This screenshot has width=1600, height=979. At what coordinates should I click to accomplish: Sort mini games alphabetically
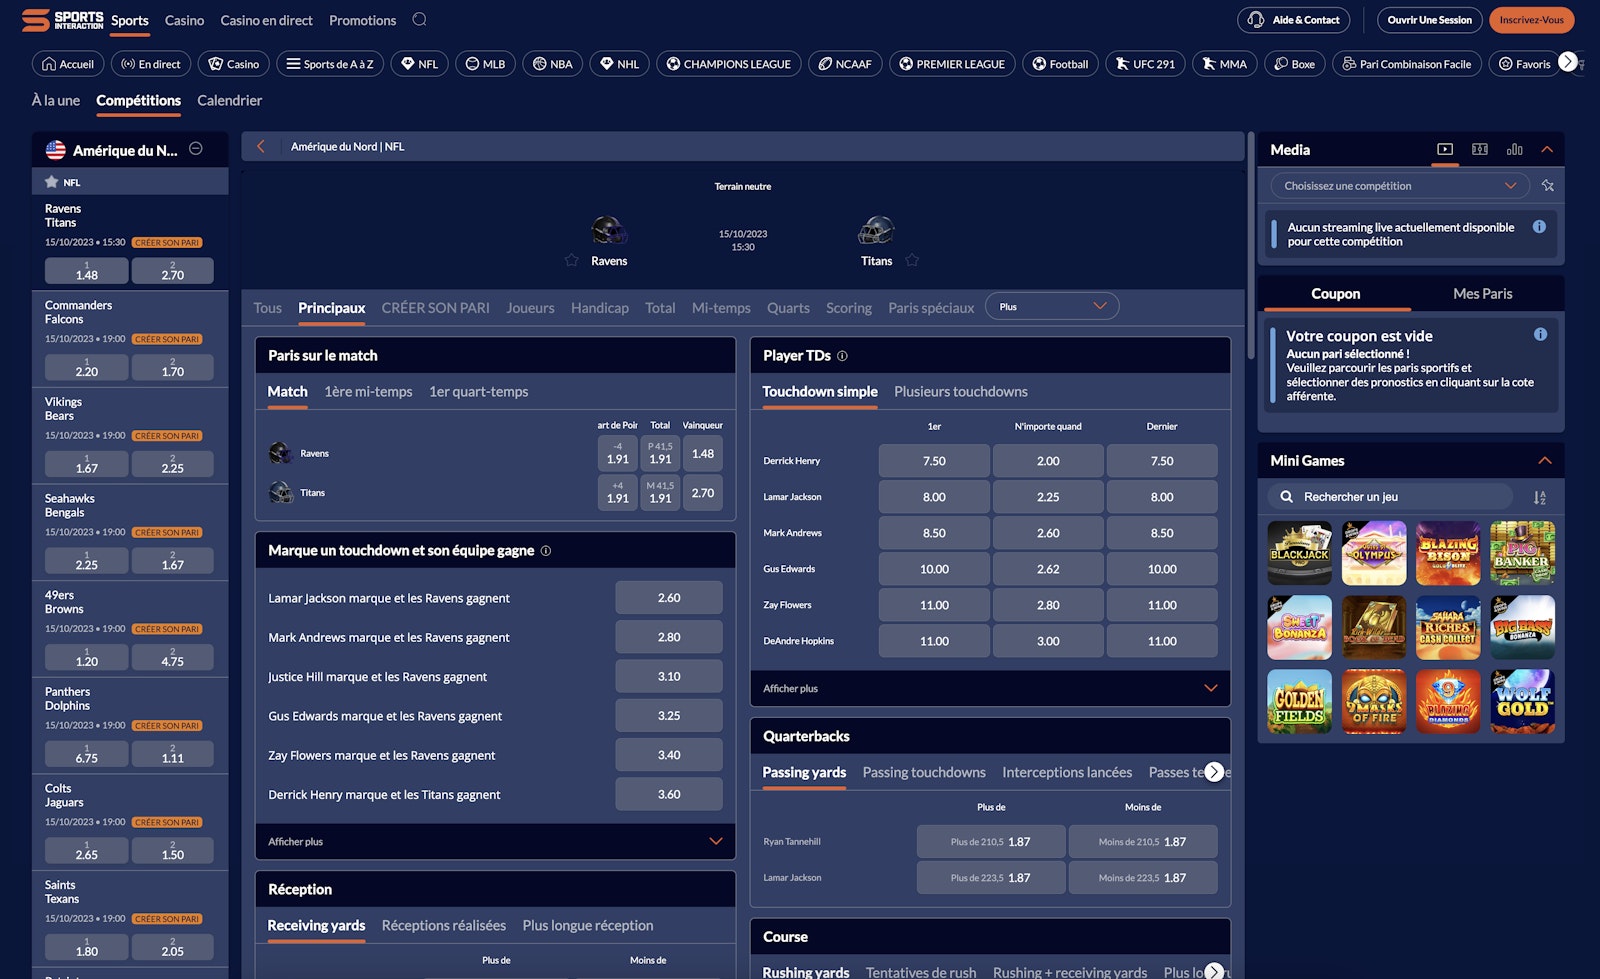(x=1539, y=497)
